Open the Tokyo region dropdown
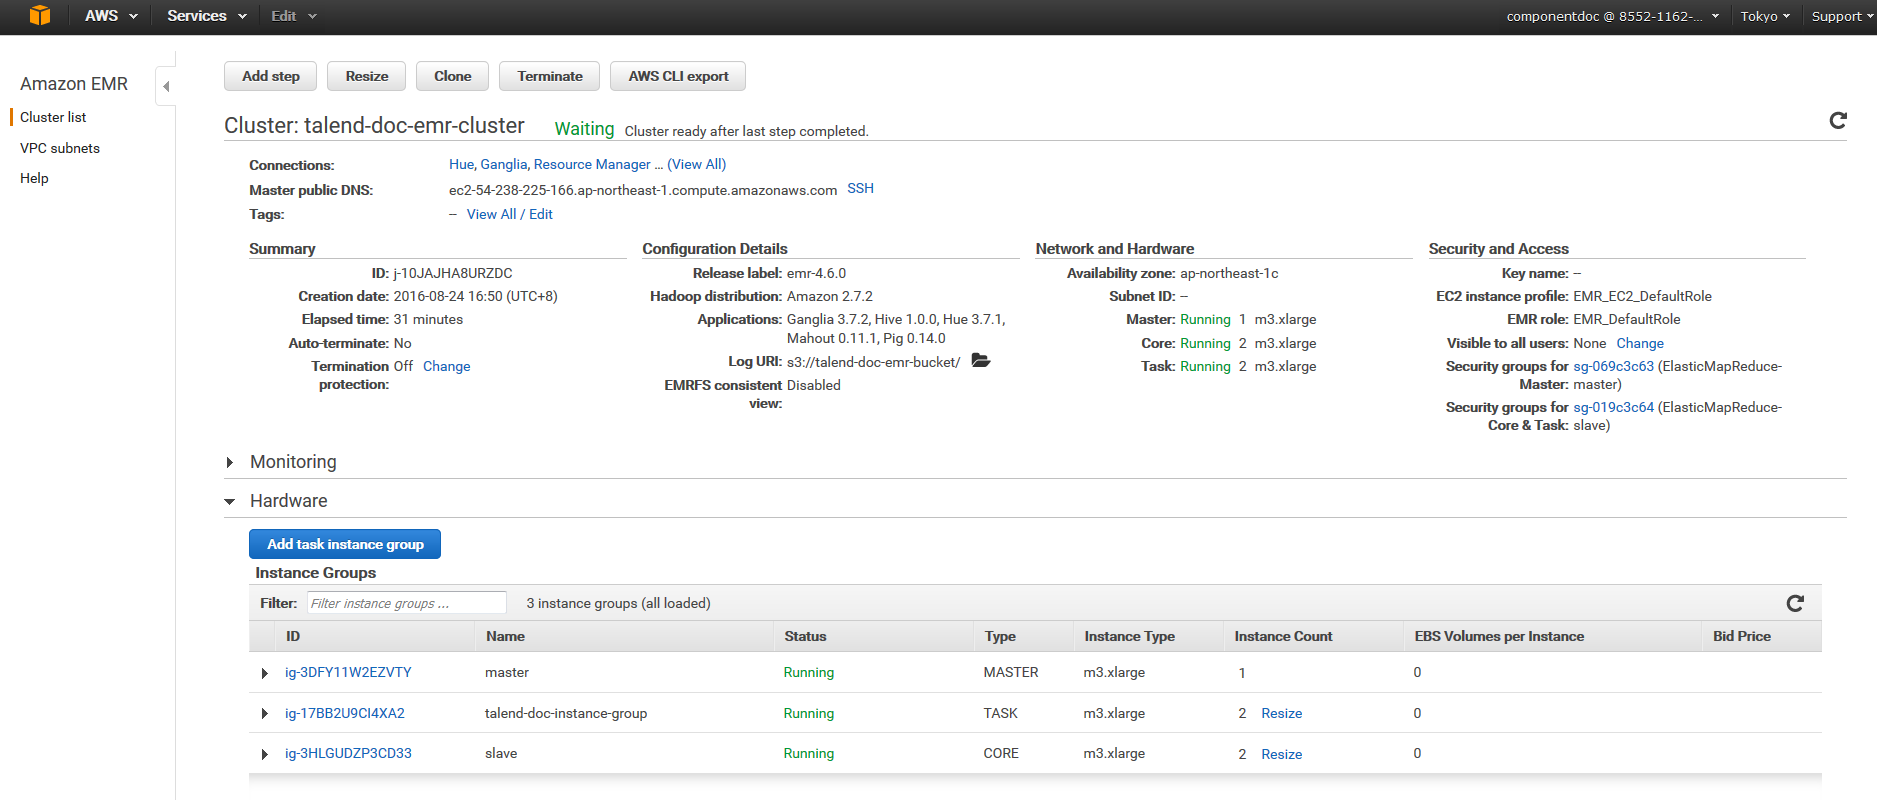The height and width of the screenshot is (800, 1877). pos(1764,16)
